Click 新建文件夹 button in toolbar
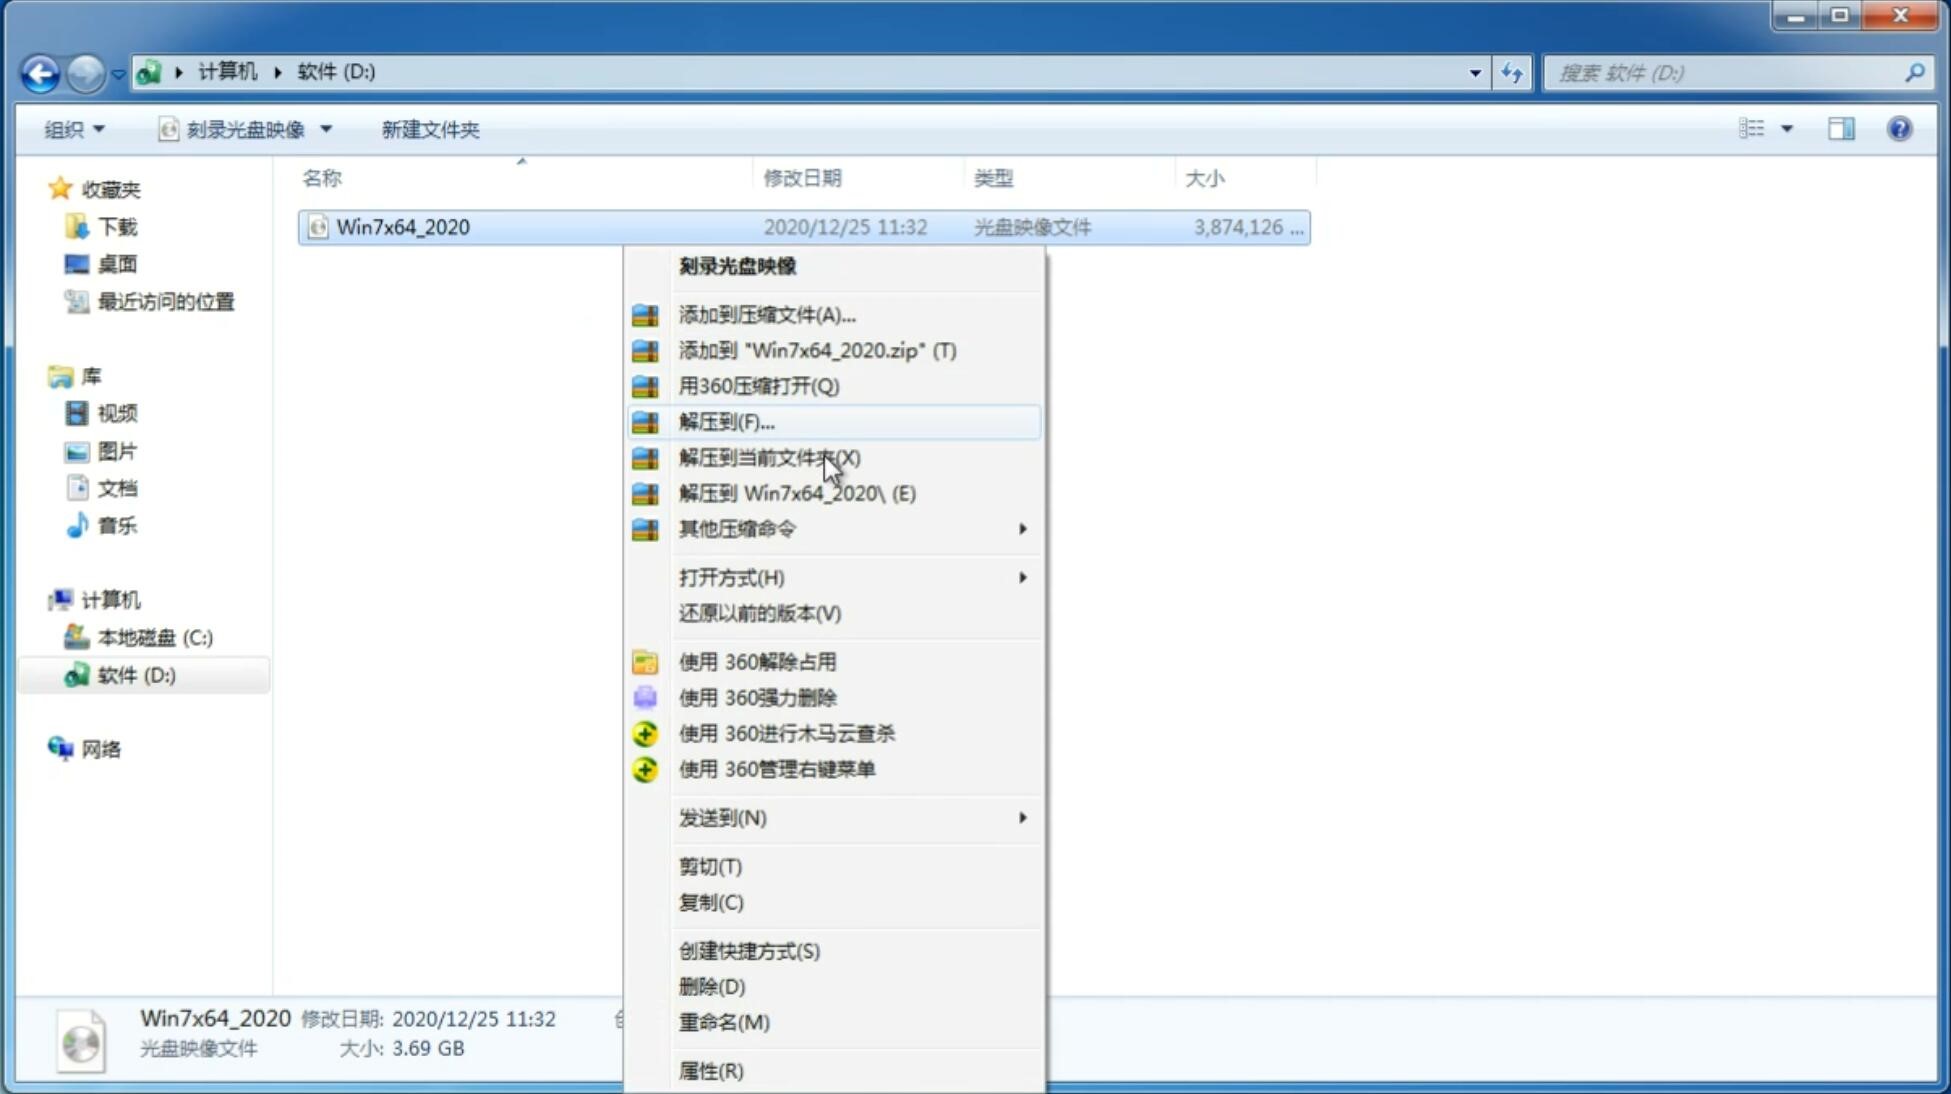This screenshot has height=1094, width=1951. (x=429, y=127)
